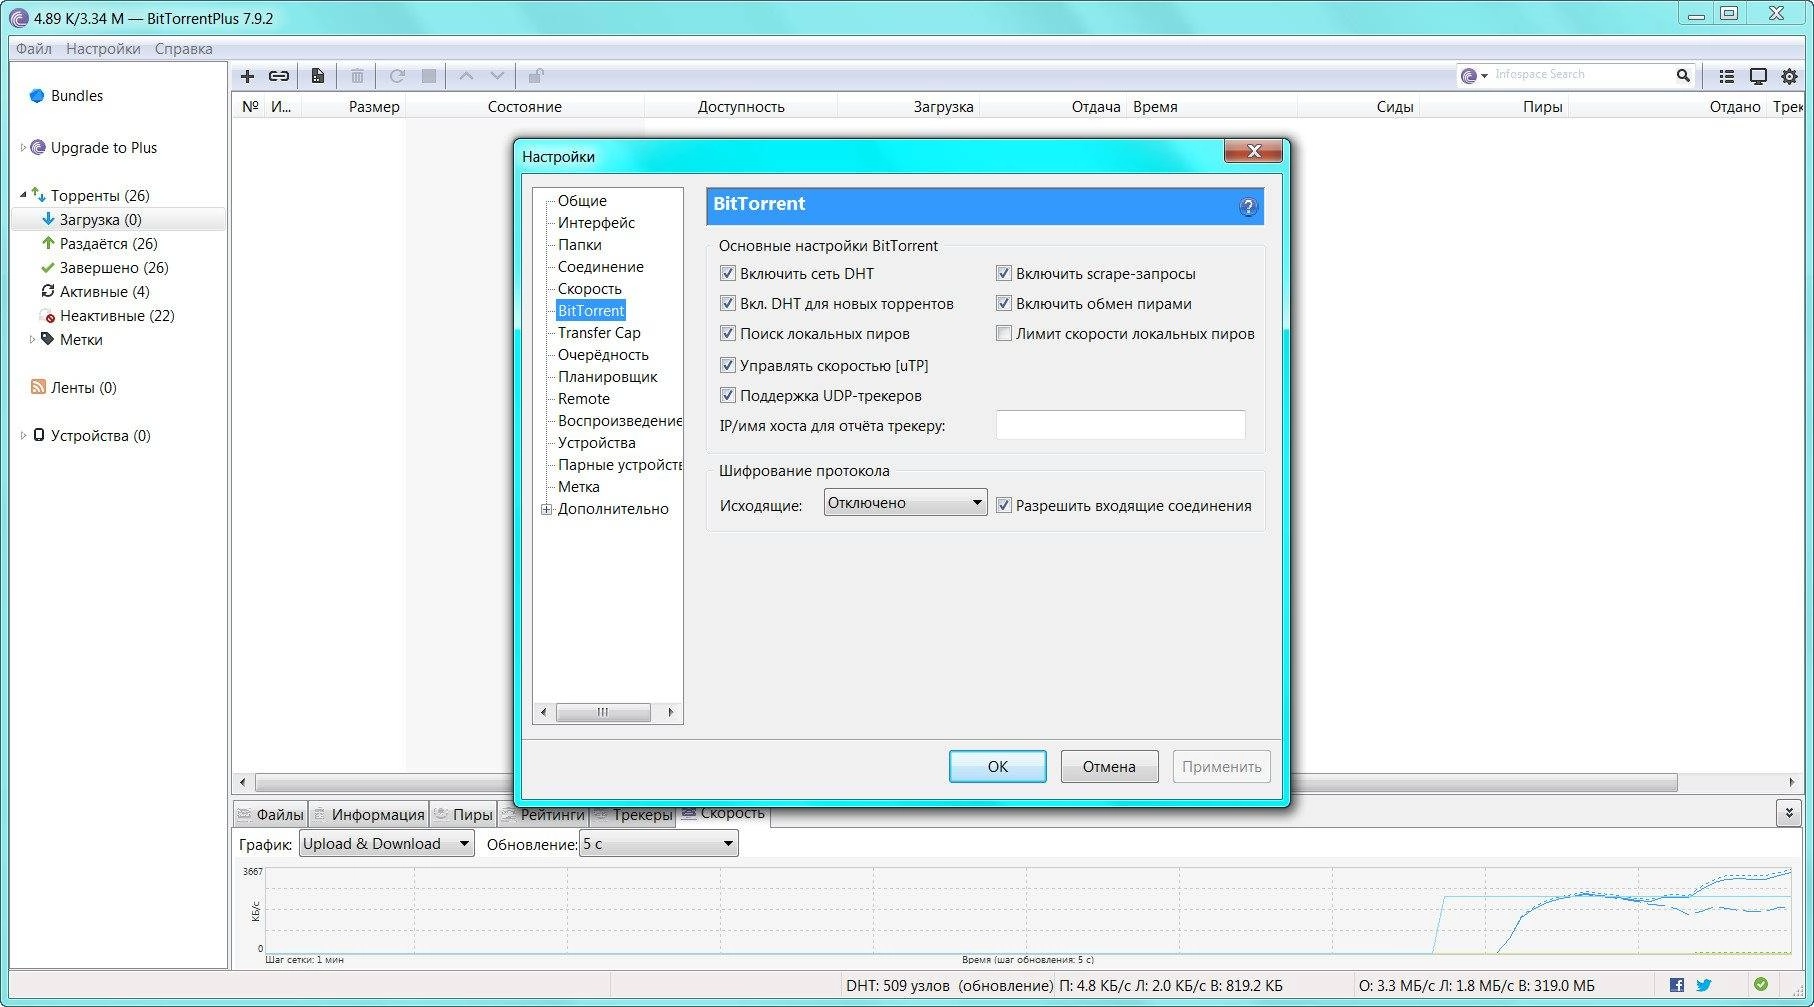Viewport: 1814px width, 1007px height.
Task: Toggle Разрешить входящие соединения checkbox
Action: click(x=1004, y=505)
